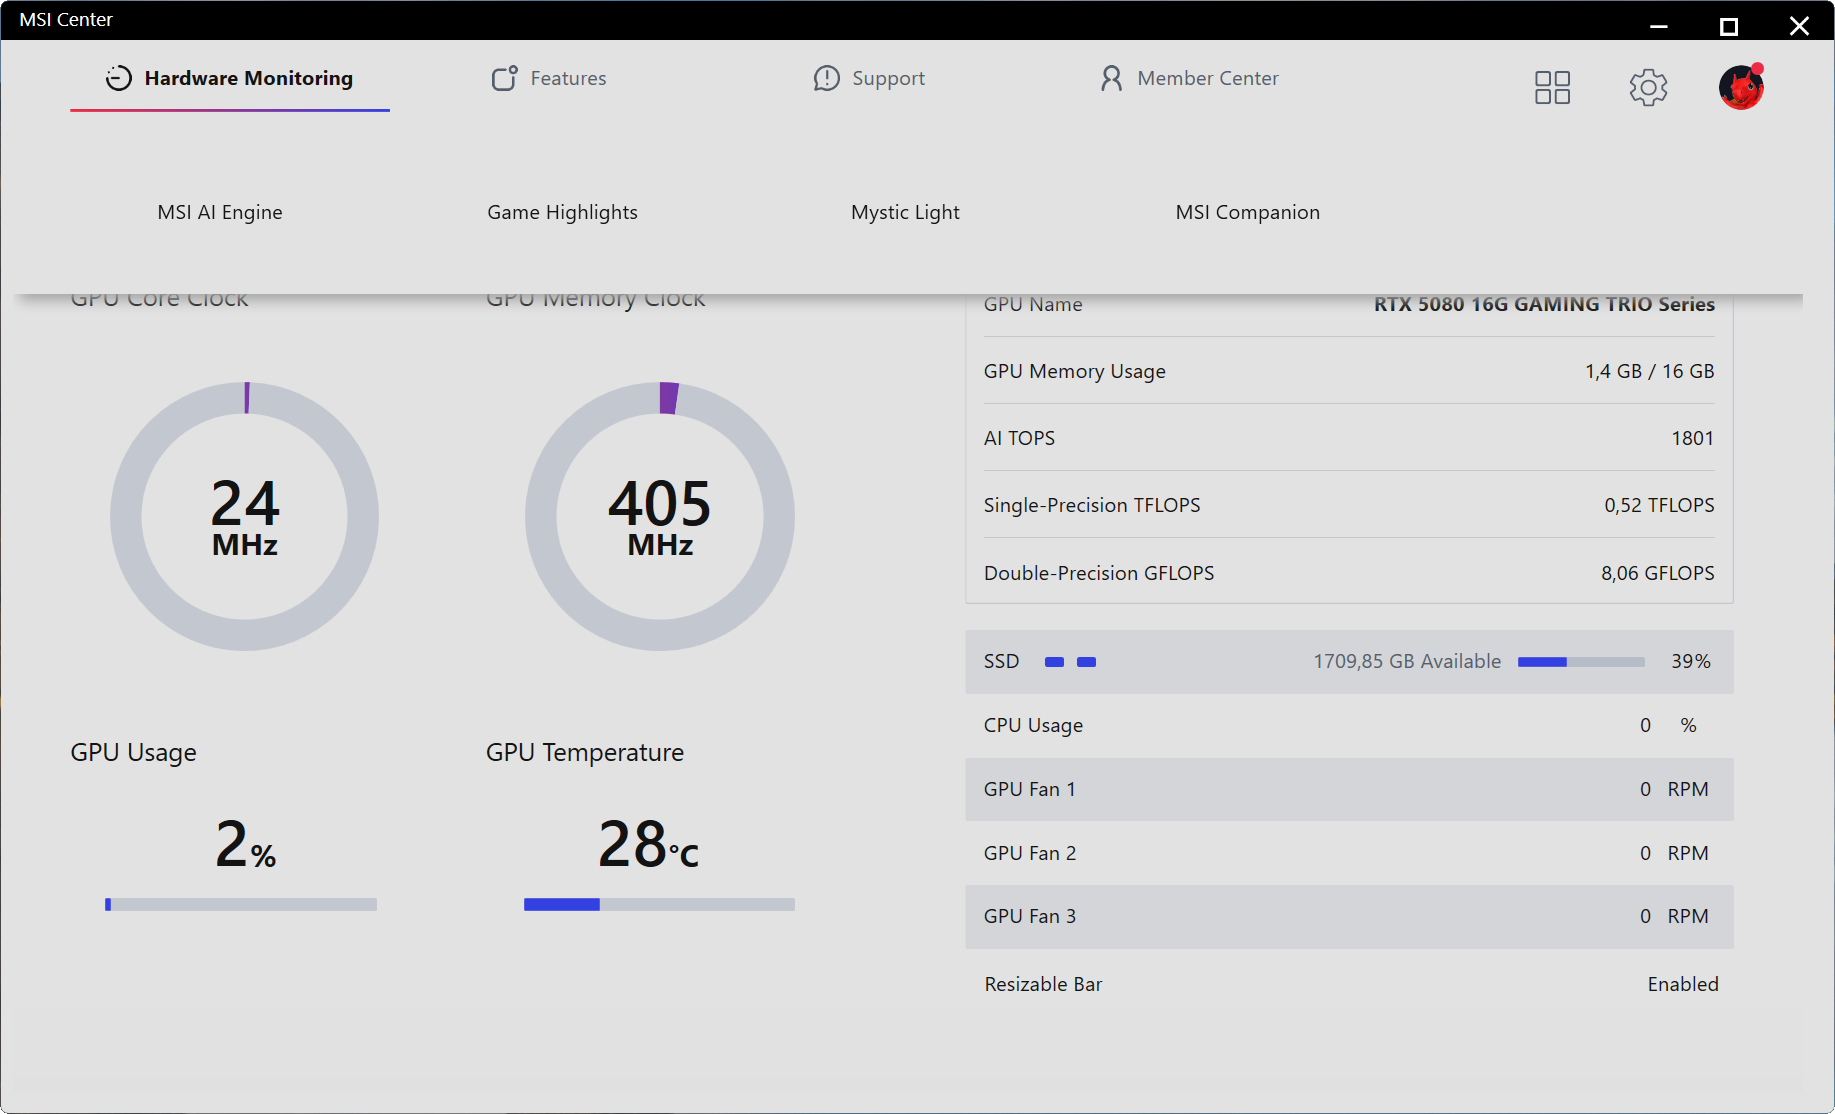This screenshot has width=1835, height=1114.
Task: Click the Hardware Monitoring gauge icon
Action: tap(119, 78)
